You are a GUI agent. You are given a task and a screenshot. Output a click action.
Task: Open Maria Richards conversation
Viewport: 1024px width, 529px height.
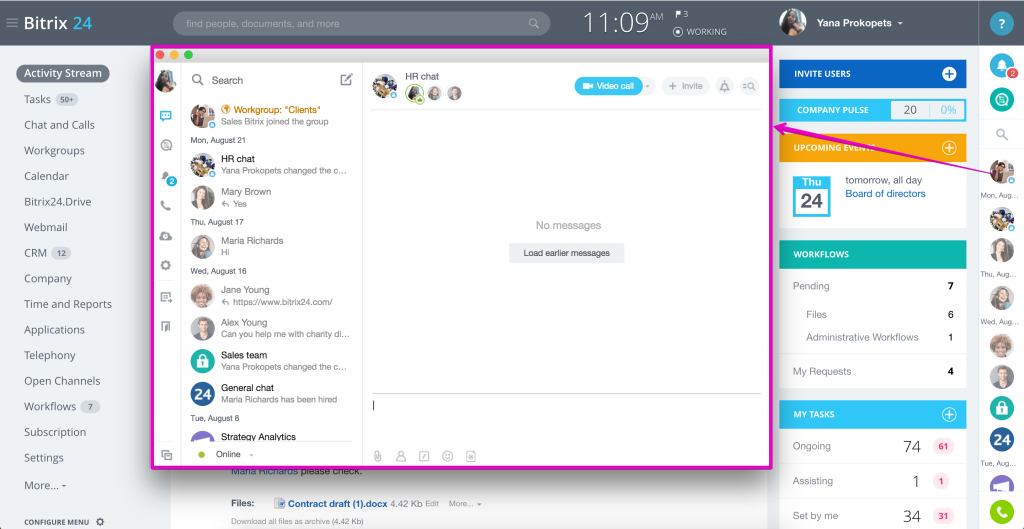pyautogui.click(x=271, y=246)
